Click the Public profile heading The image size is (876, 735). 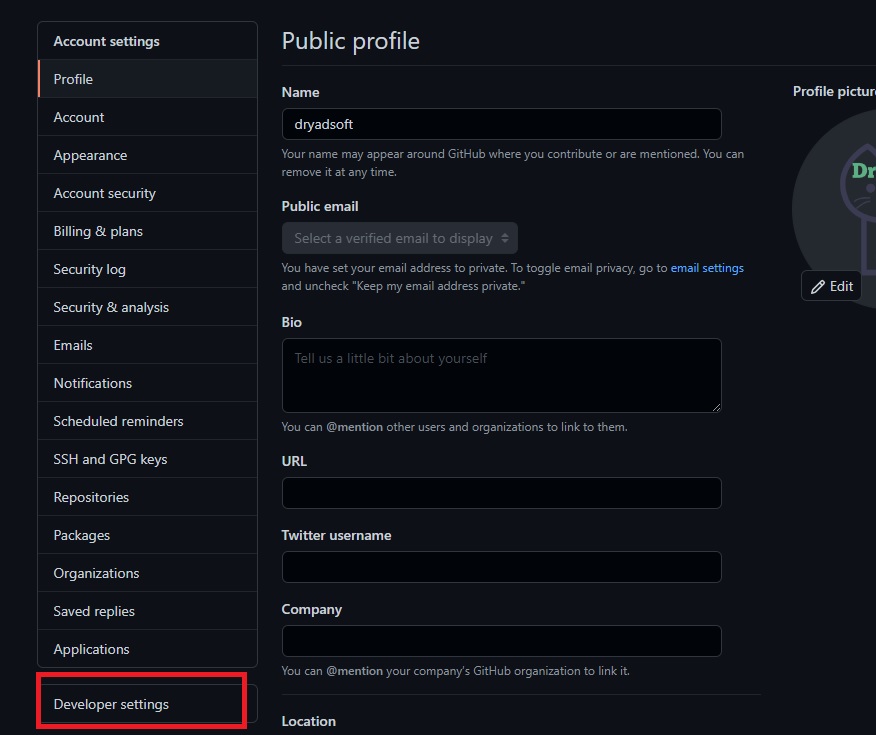[x=351, y=41]
